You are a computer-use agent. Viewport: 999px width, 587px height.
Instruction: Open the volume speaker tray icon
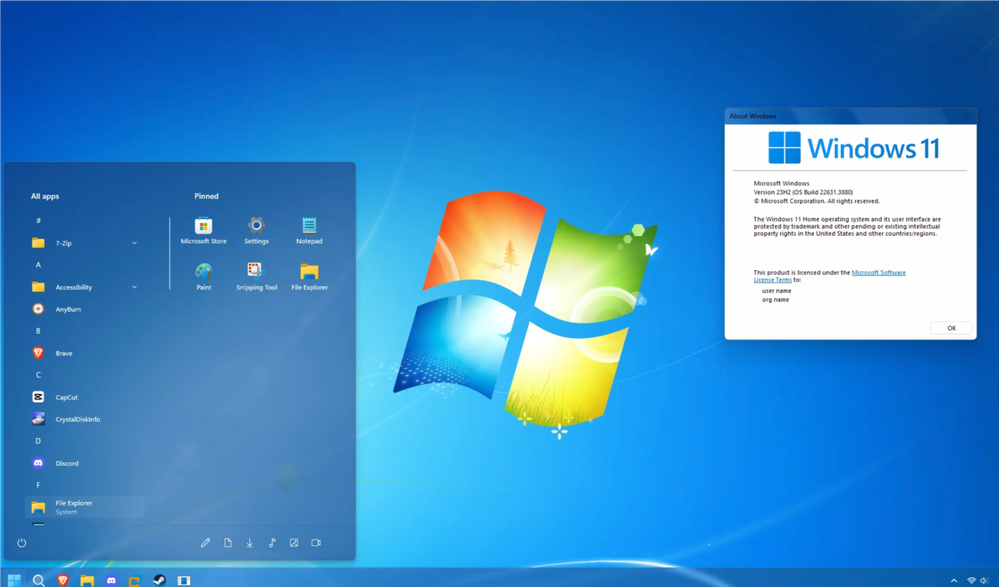(984, 581)
